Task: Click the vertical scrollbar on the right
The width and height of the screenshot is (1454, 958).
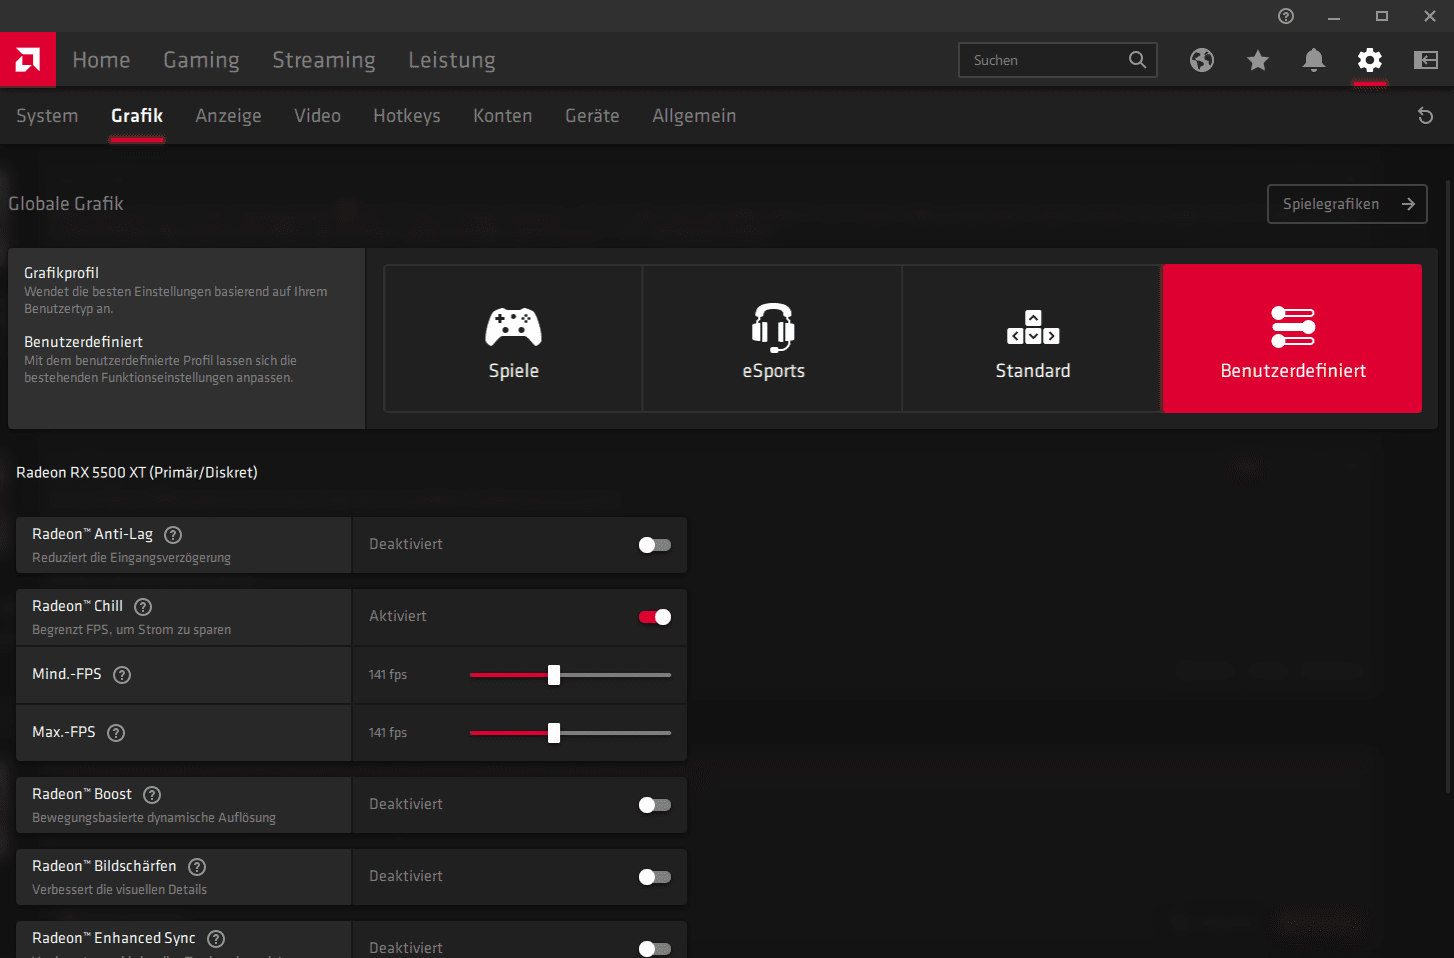Action: pyautogui.click(x=1449, y=487)
